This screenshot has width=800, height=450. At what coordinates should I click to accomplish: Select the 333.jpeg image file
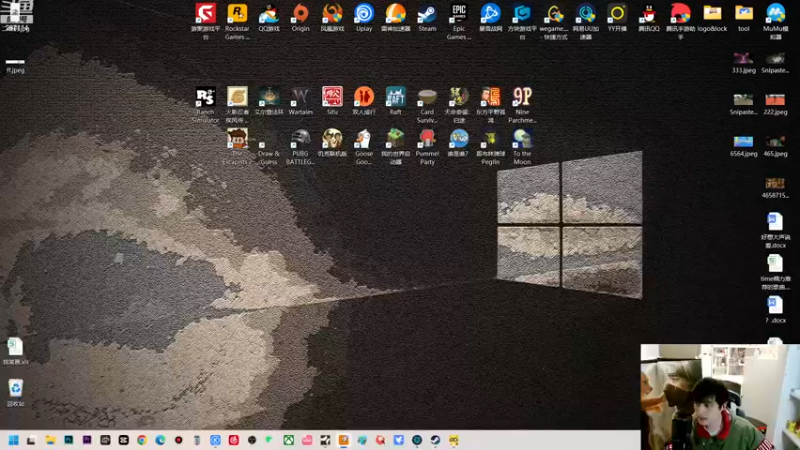coord(743,63)
